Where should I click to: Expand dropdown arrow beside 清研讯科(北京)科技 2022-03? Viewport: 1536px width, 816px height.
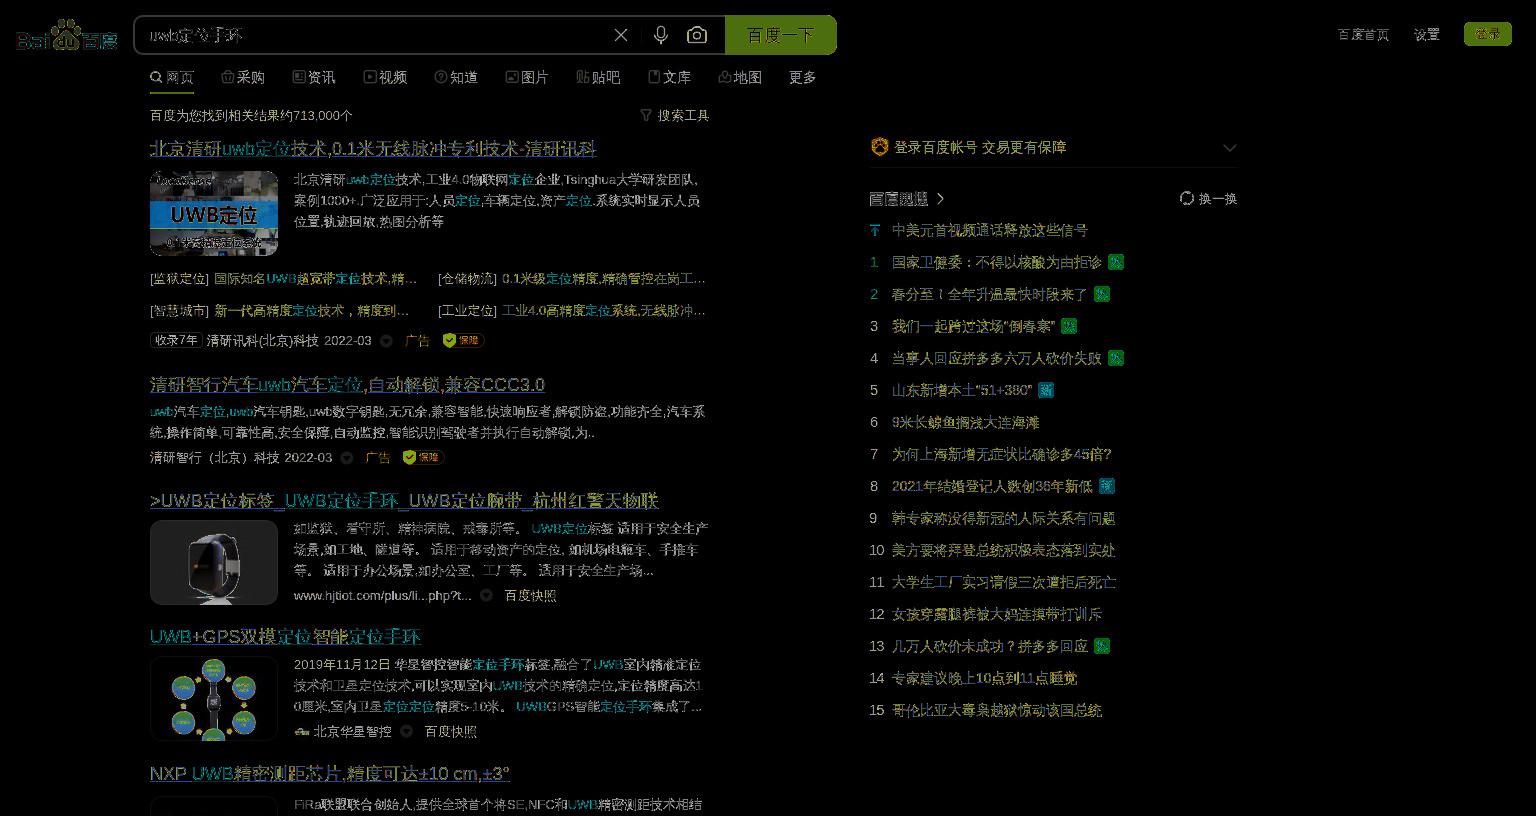(x=387, y=341)
